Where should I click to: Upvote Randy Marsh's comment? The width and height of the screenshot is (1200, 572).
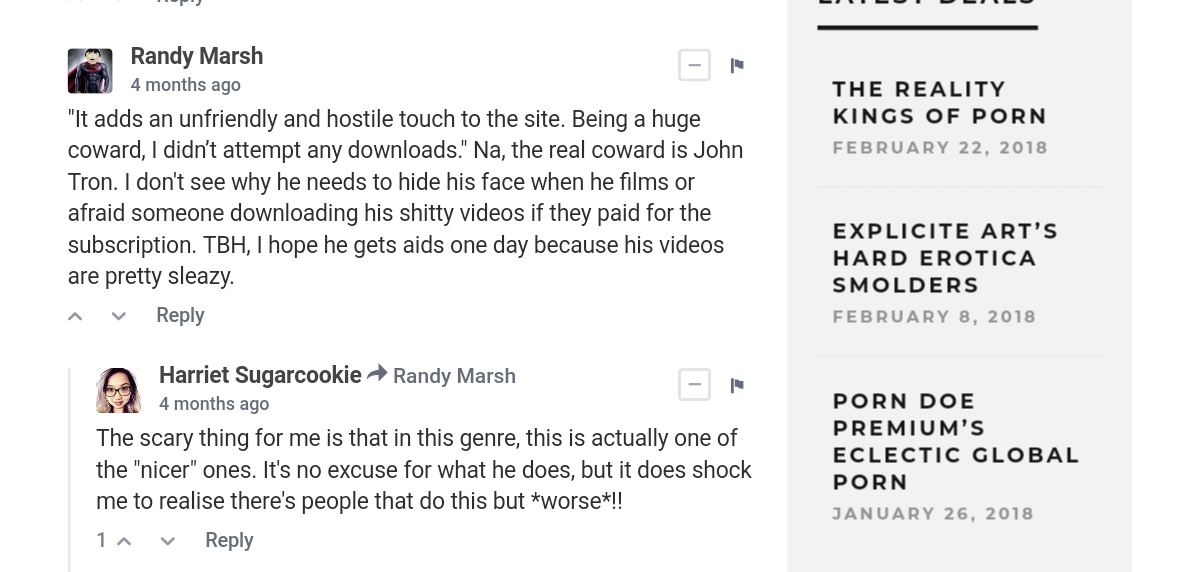75,316
